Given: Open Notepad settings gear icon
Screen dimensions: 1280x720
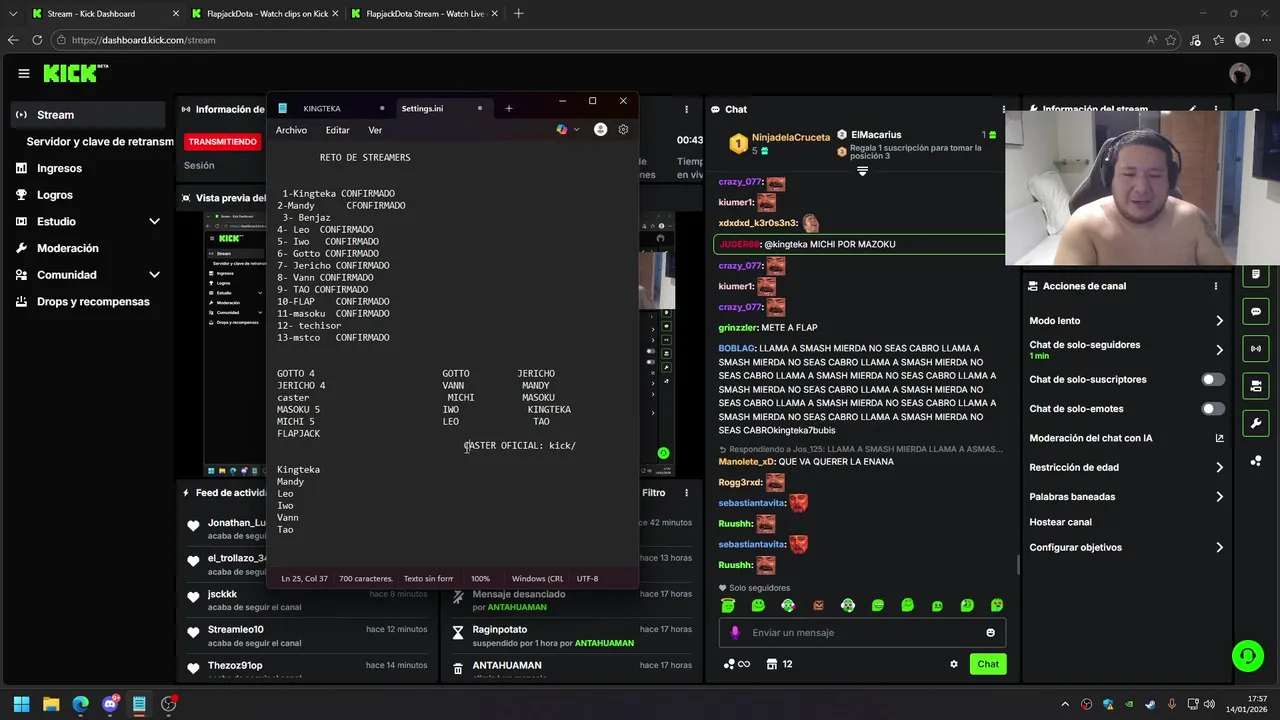Looking at the screenshot, I should coord(623,129).
